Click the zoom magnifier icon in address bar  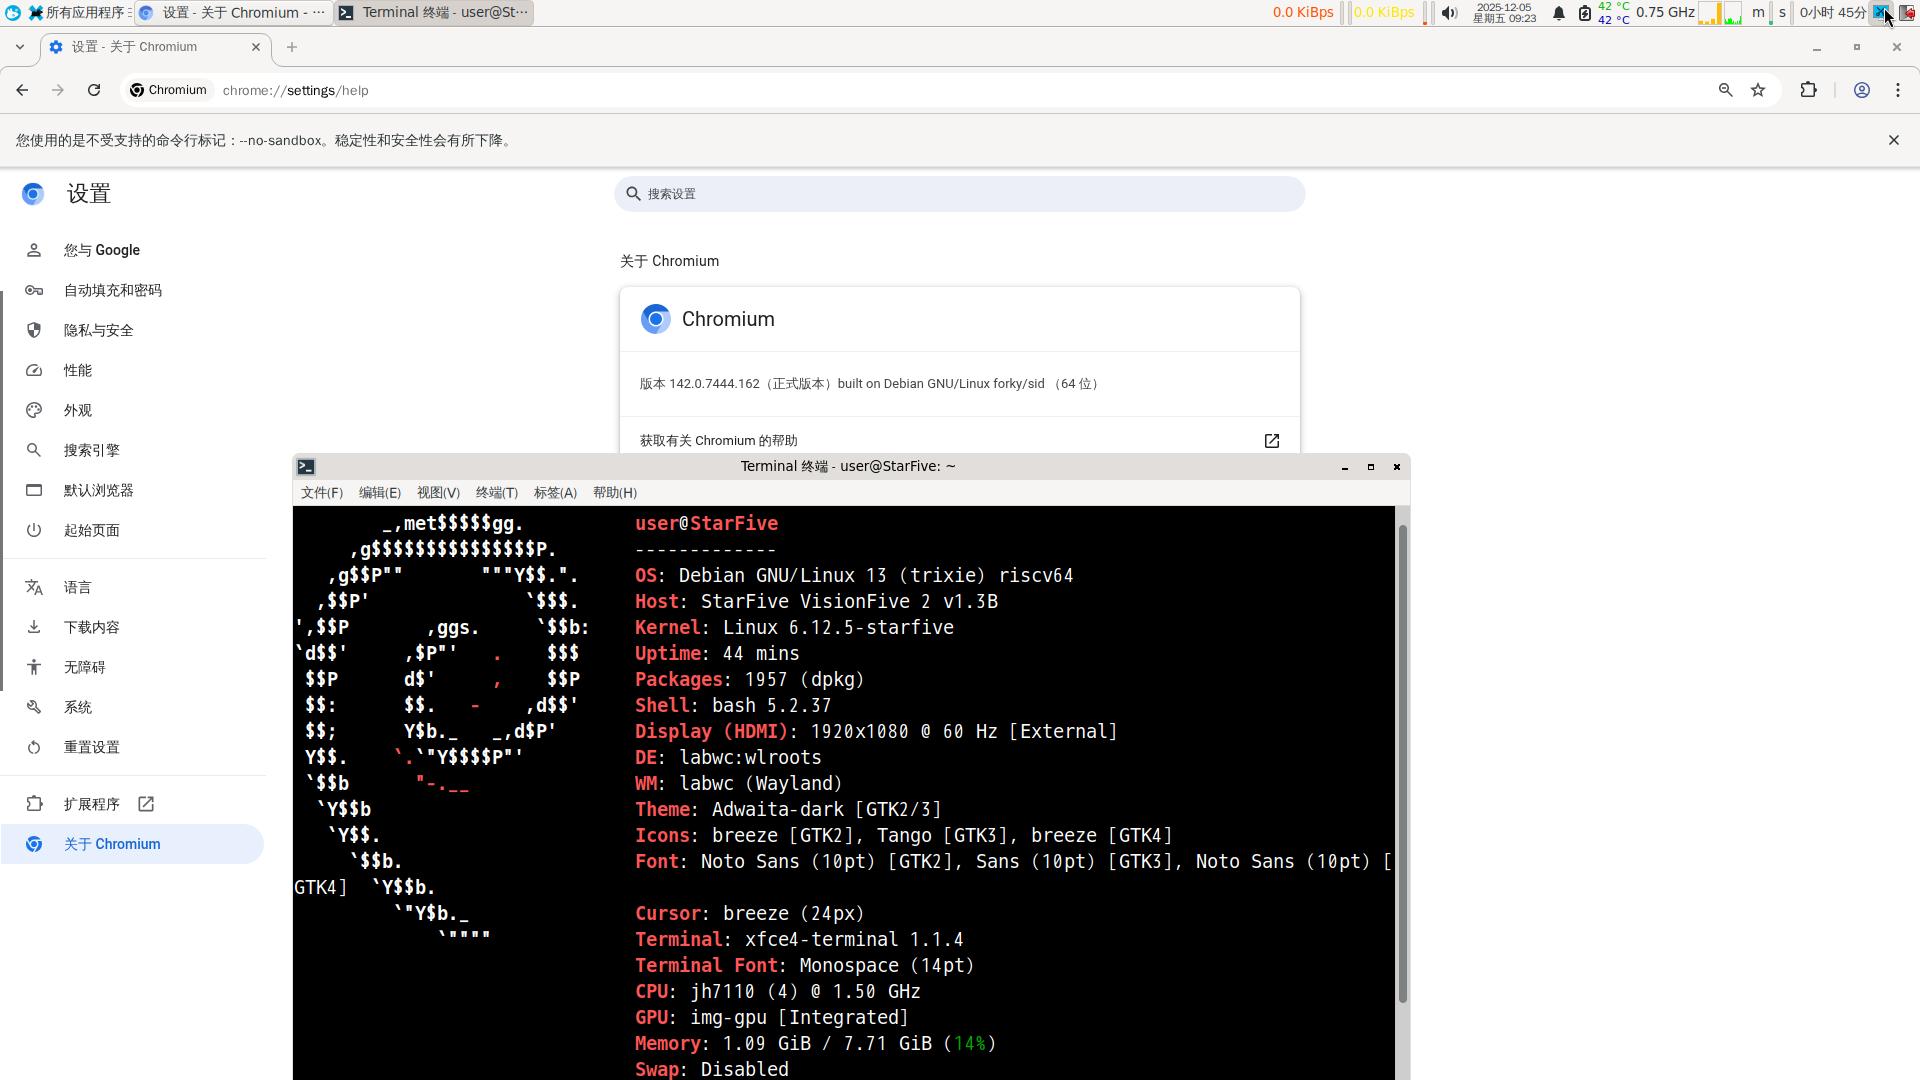[1725, 90]
